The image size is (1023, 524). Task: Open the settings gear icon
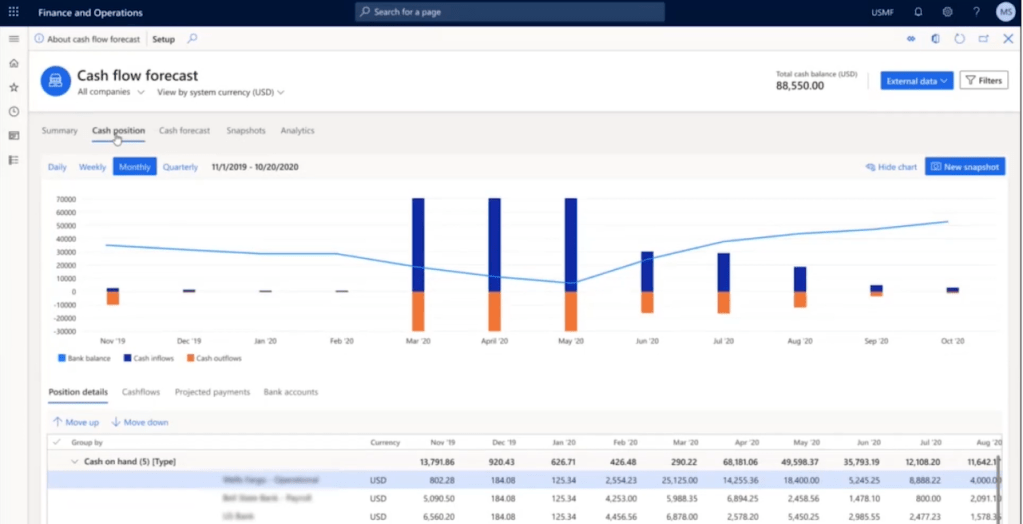pos(947,12)
